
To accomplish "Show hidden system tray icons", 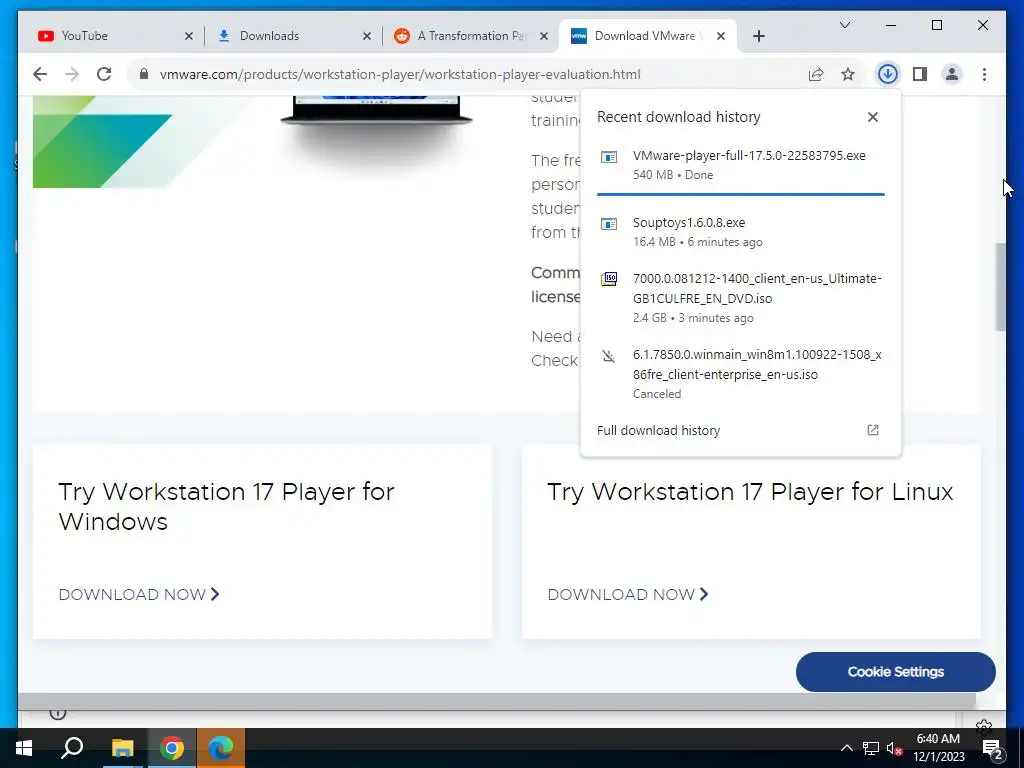I will coord(846,748).
